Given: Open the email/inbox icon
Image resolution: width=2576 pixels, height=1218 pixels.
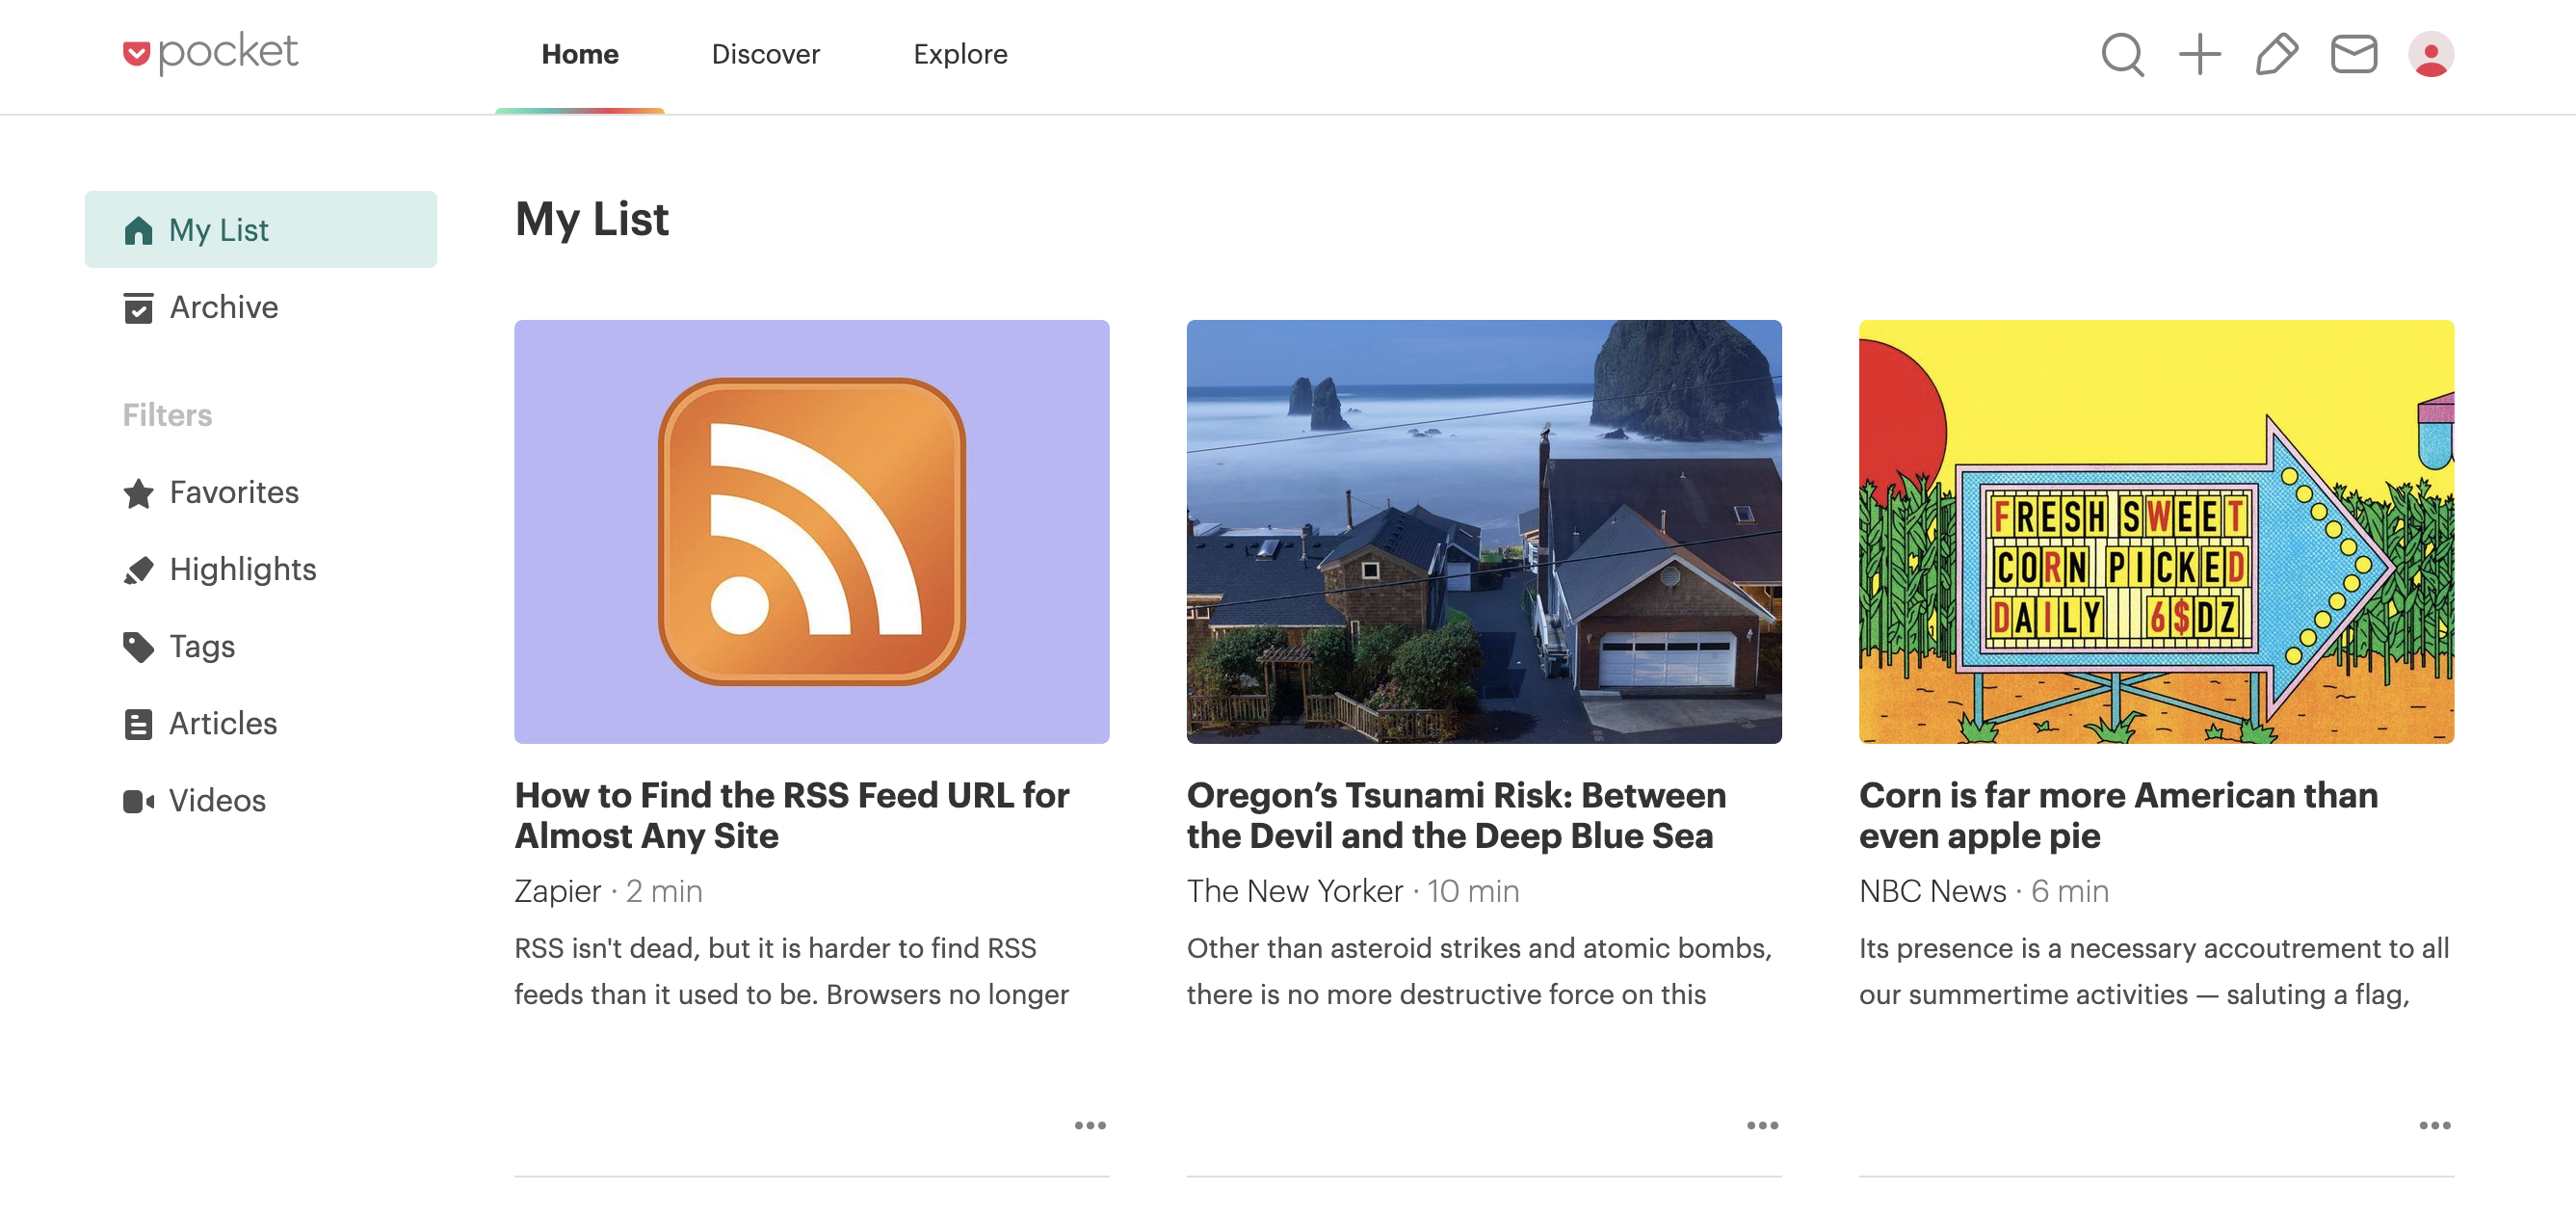Looking at the screenshot, I should (x=2353, y=54).
